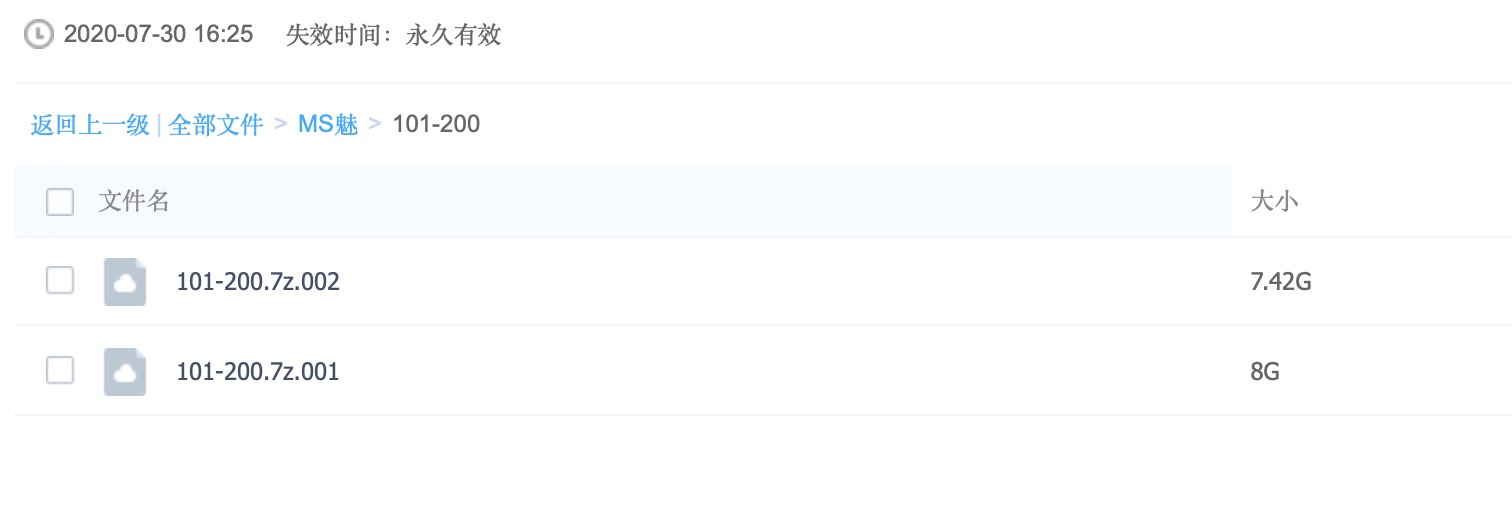Screen dimensions: 1512x512
Task: Check the box for 101-200.7z.002
Action: point(60,281)
